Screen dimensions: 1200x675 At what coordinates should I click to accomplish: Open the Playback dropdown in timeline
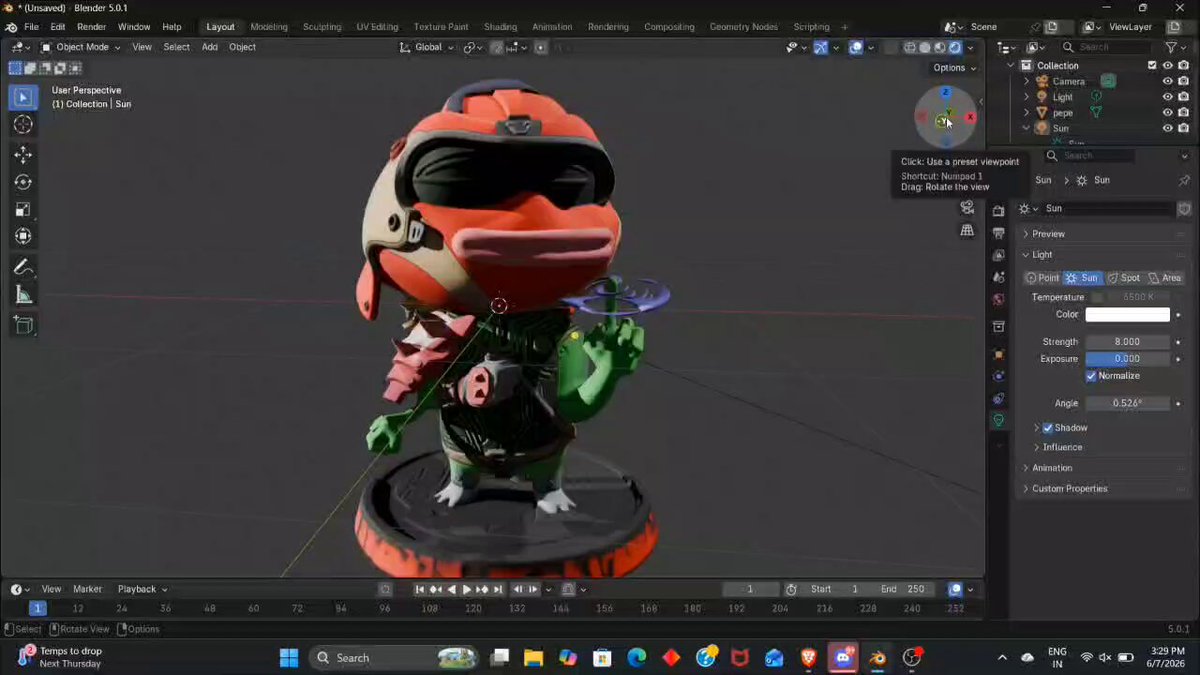tap(142, 589)
